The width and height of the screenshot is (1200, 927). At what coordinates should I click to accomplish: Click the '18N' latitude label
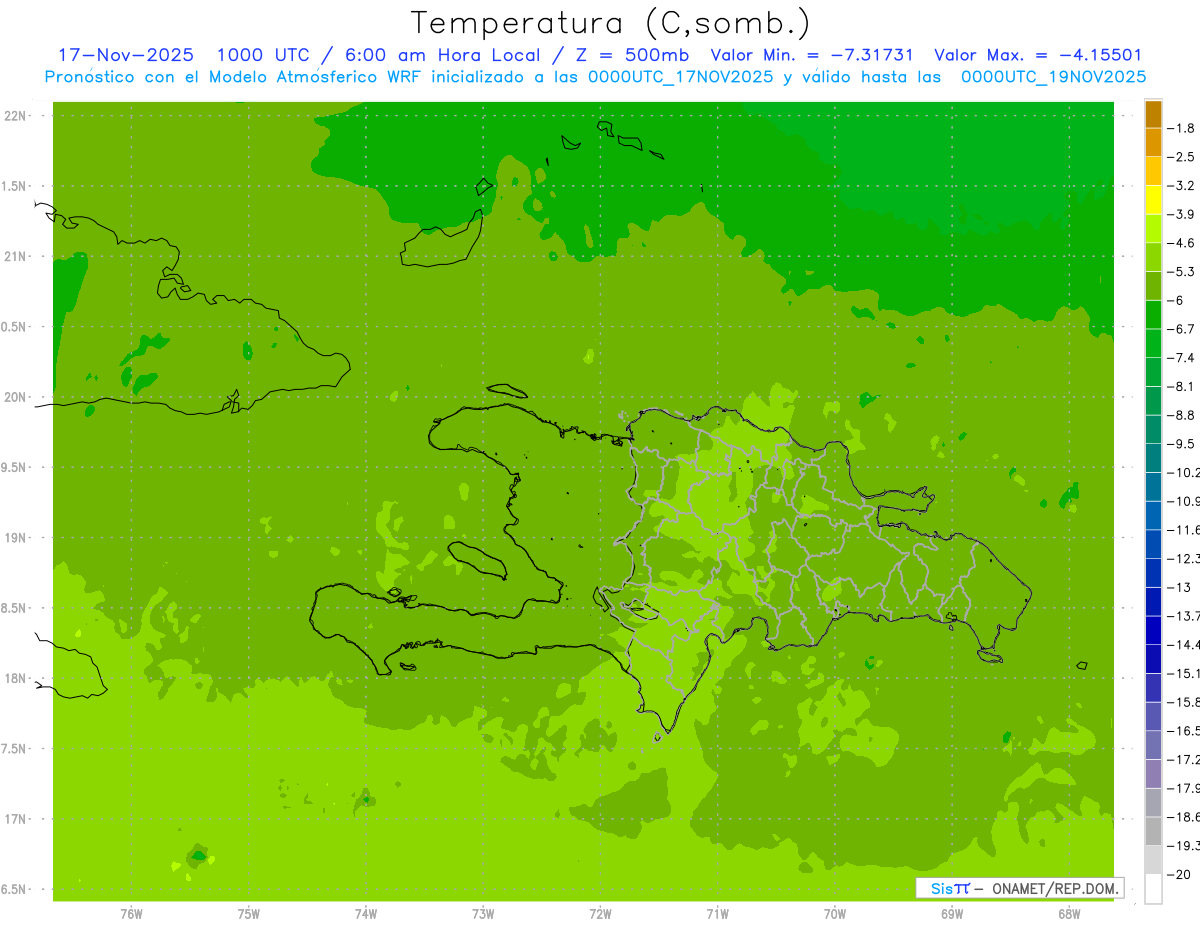17,678
